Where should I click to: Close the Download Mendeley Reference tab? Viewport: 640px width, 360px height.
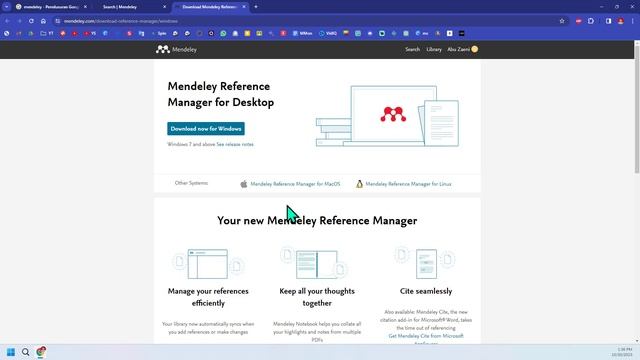(244, 7)
